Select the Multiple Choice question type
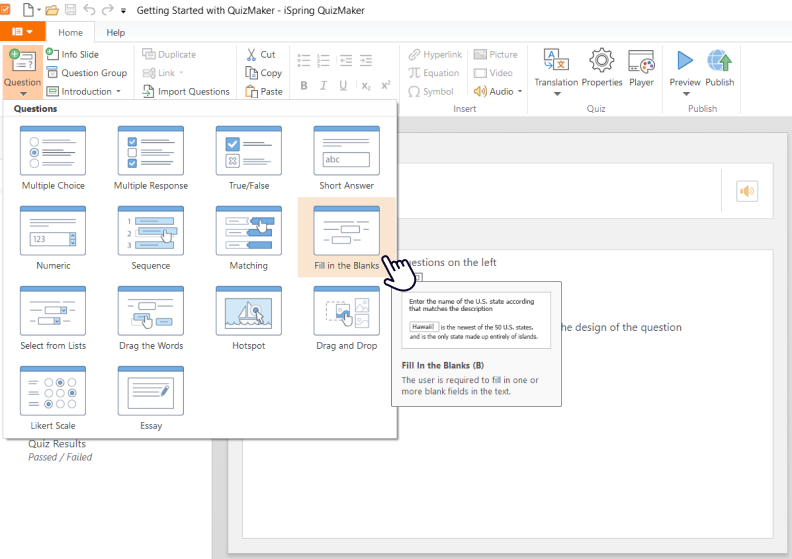The image size is (792, 559). pos(53,159)
